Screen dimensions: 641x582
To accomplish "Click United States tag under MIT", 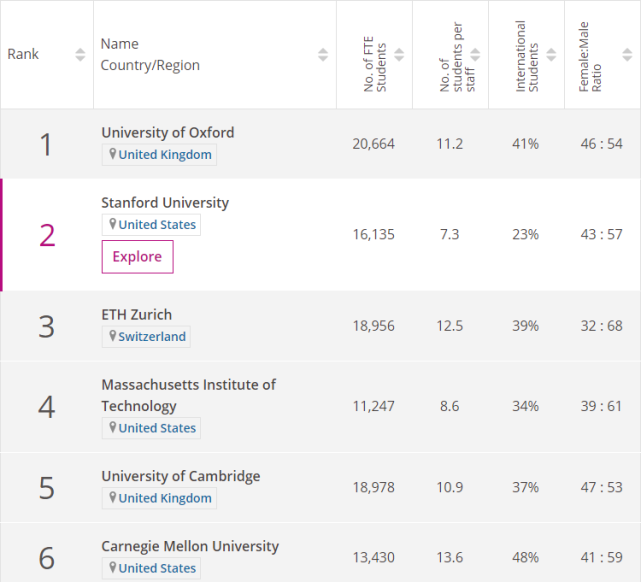I will pos(157,429).
